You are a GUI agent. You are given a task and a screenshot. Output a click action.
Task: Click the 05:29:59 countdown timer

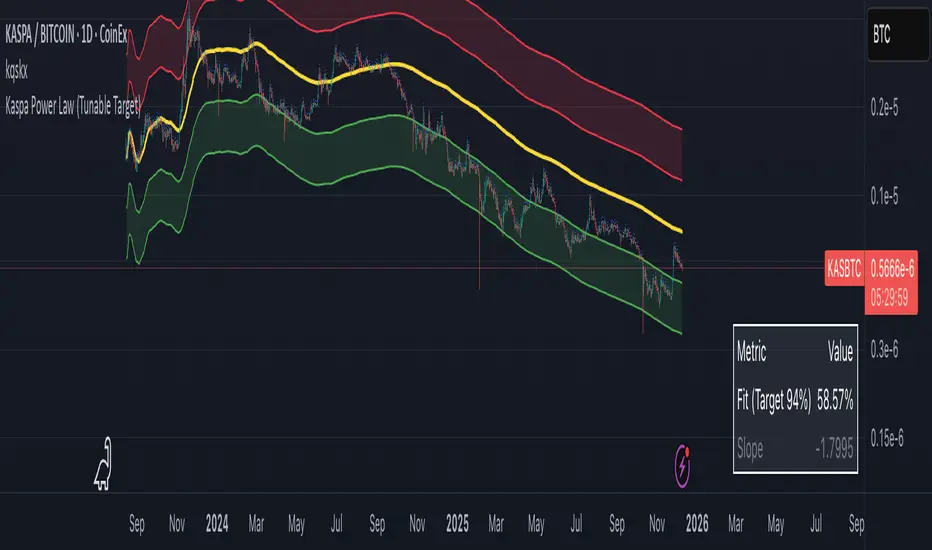[x=890, y=297]
